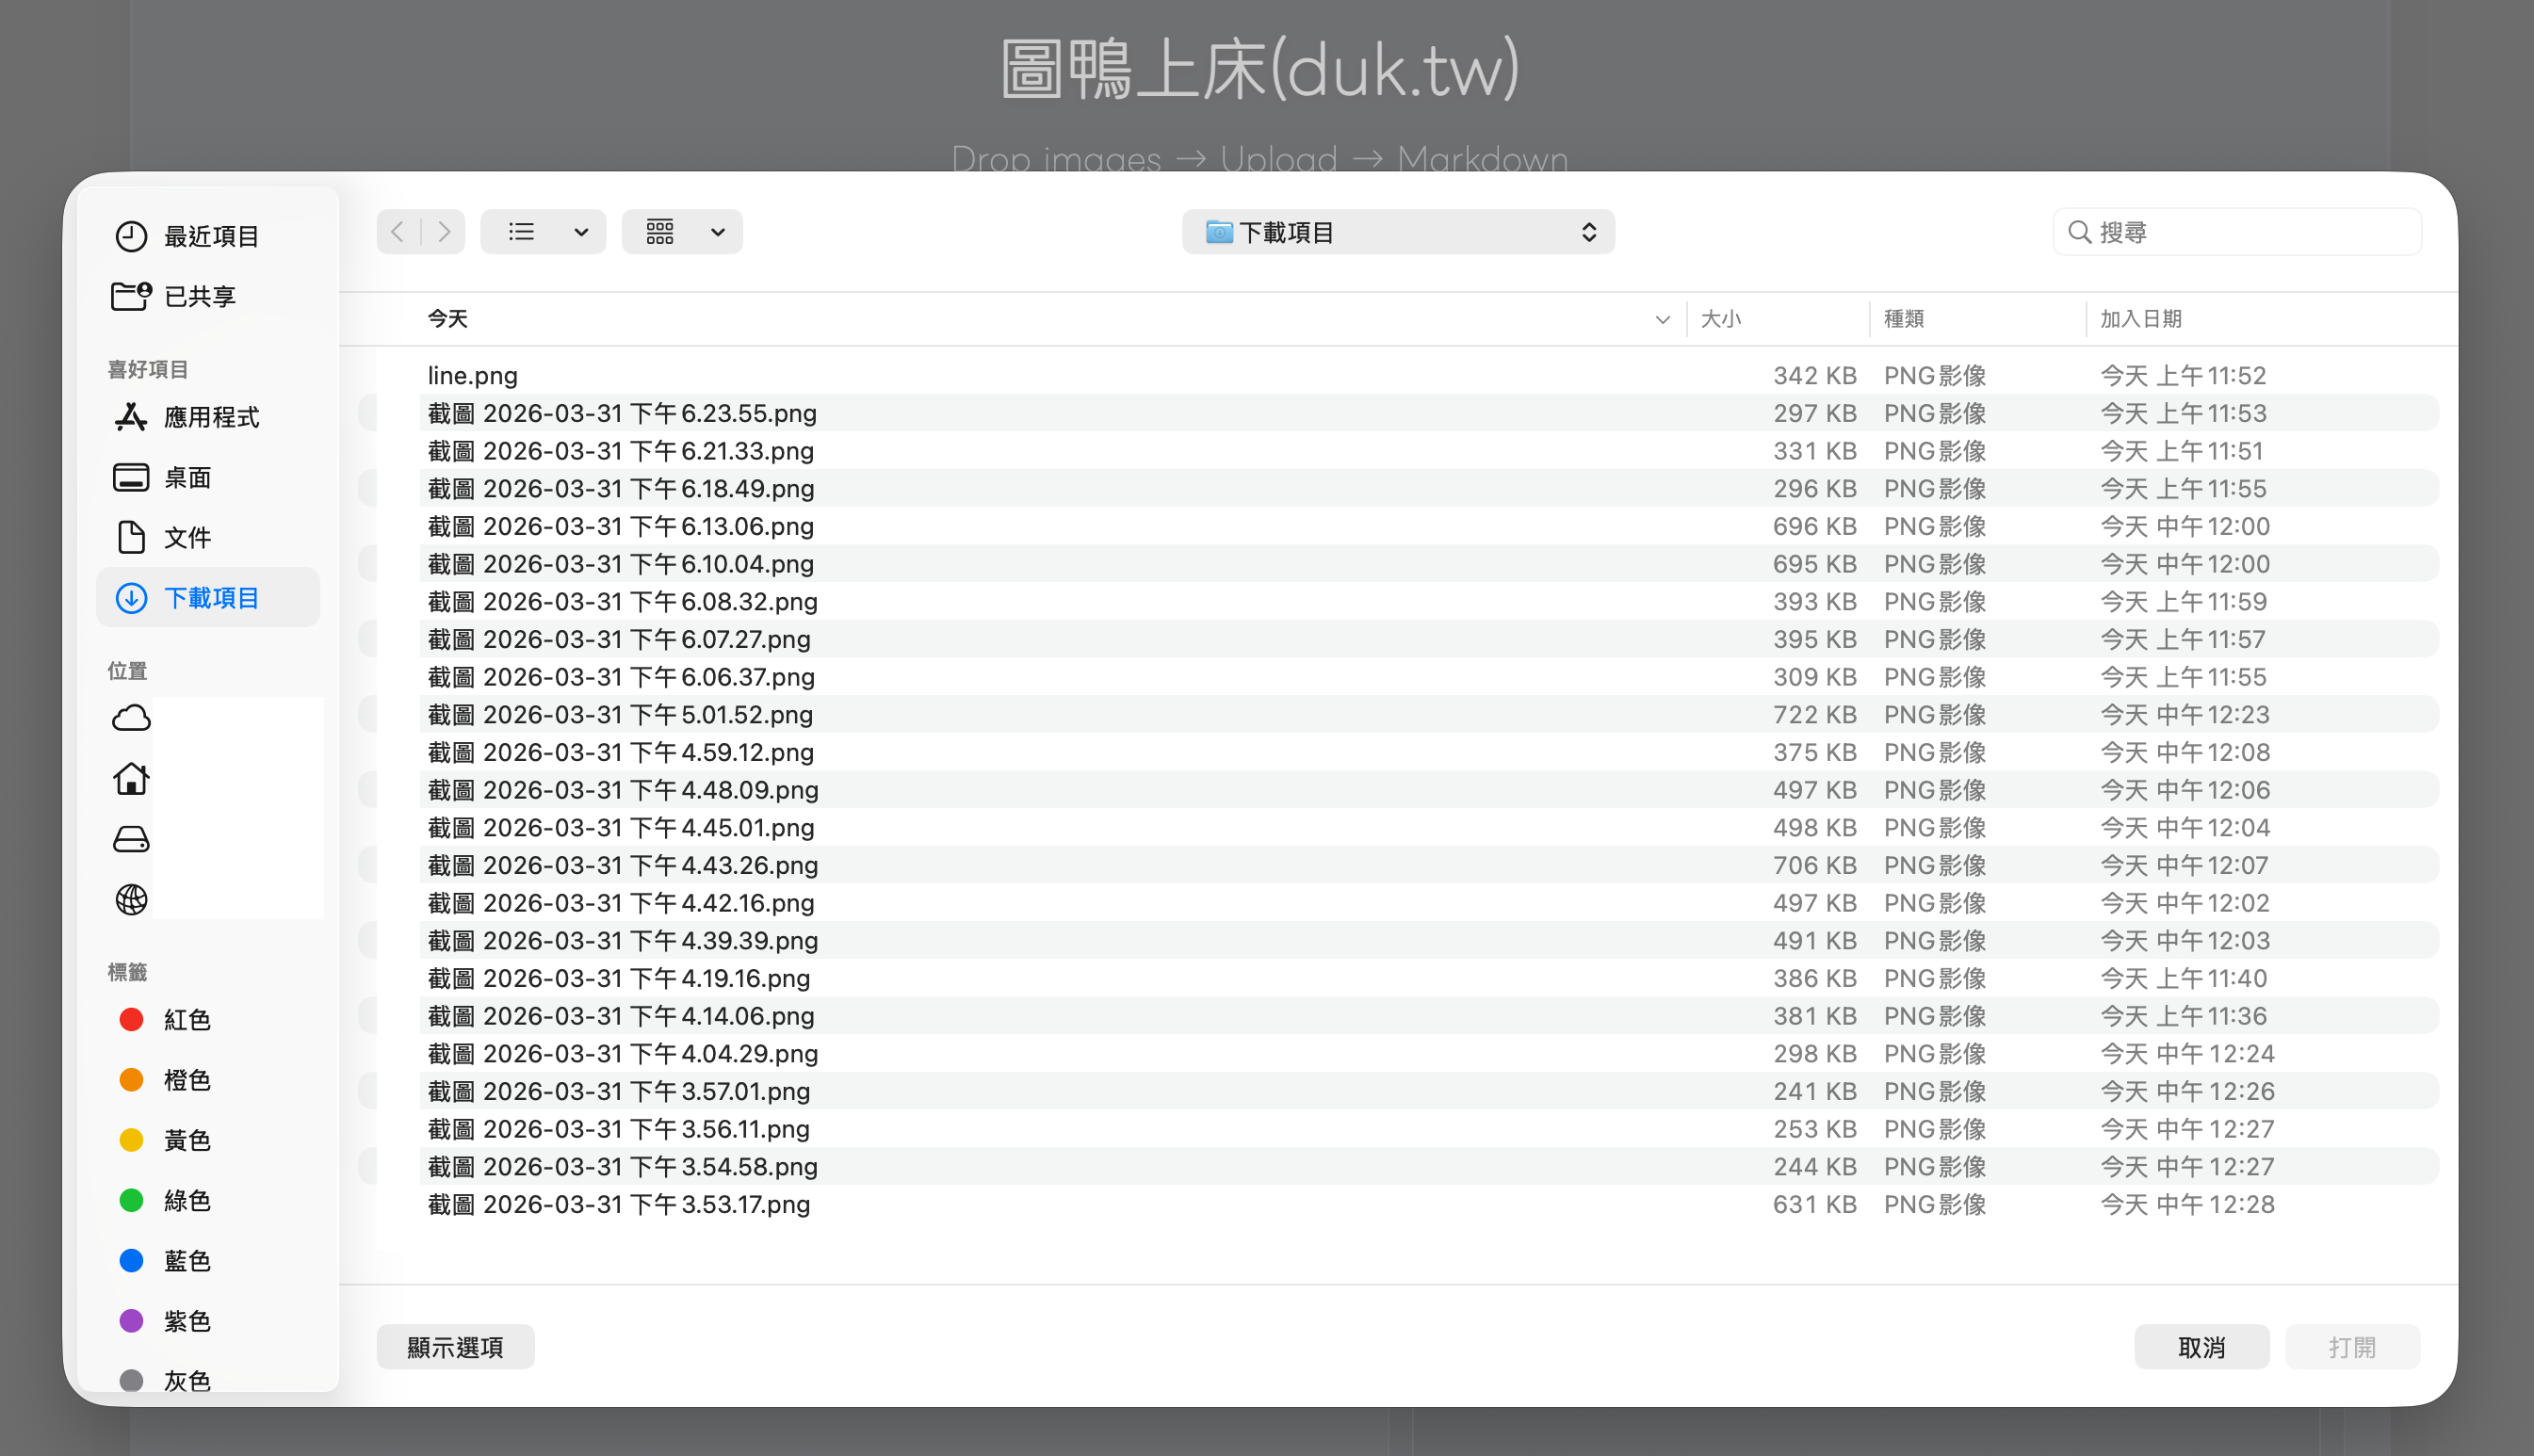This screenshot has height=1456, width=2534.
Task: Open the 桌面 location
Action: 187,477
